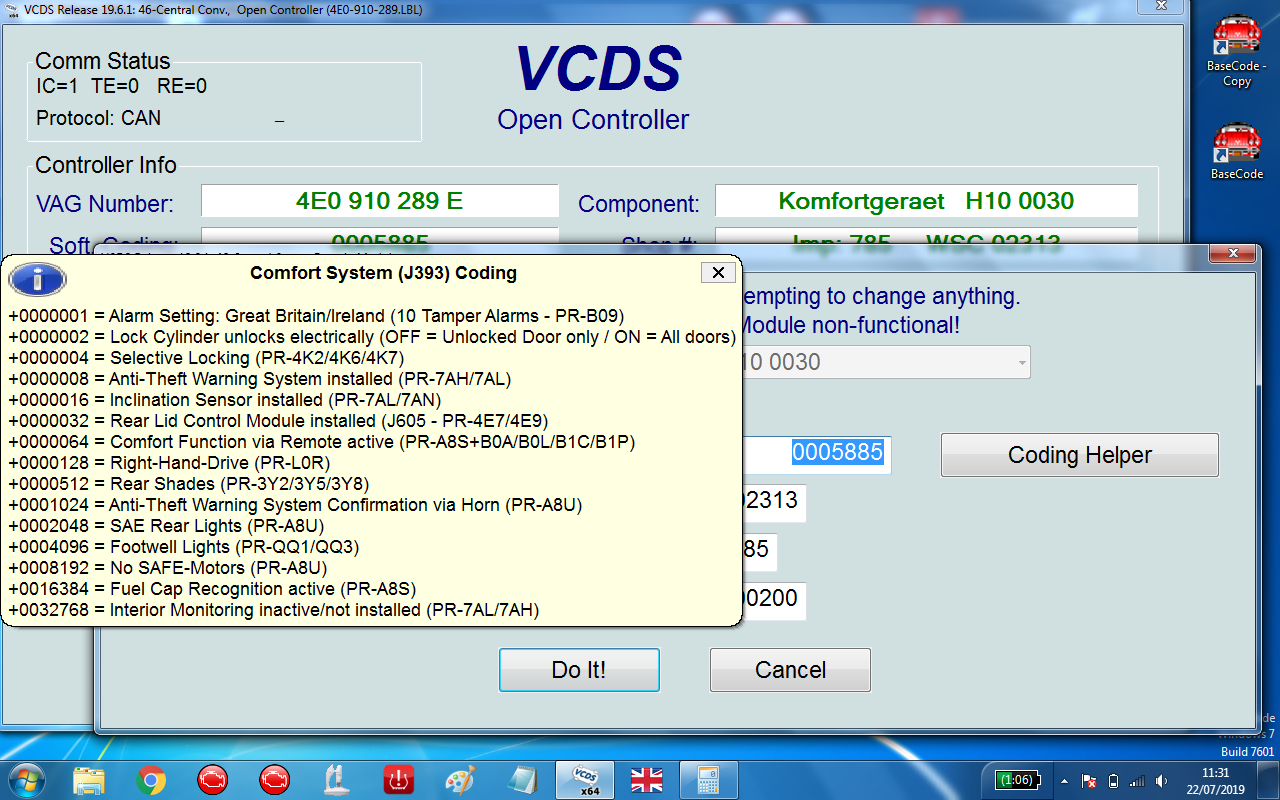Screen dimensions: 1280x800
Task: Open second red engine icon in taskbar
Action: pyautogui.click(x=275, y=780)
